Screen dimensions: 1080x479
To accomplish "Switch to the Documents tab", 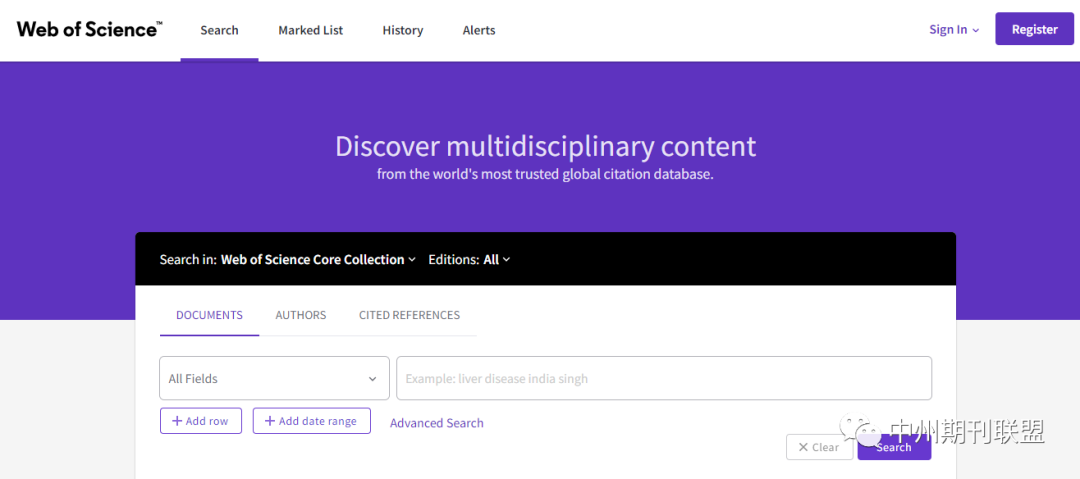I will point(209,315).
